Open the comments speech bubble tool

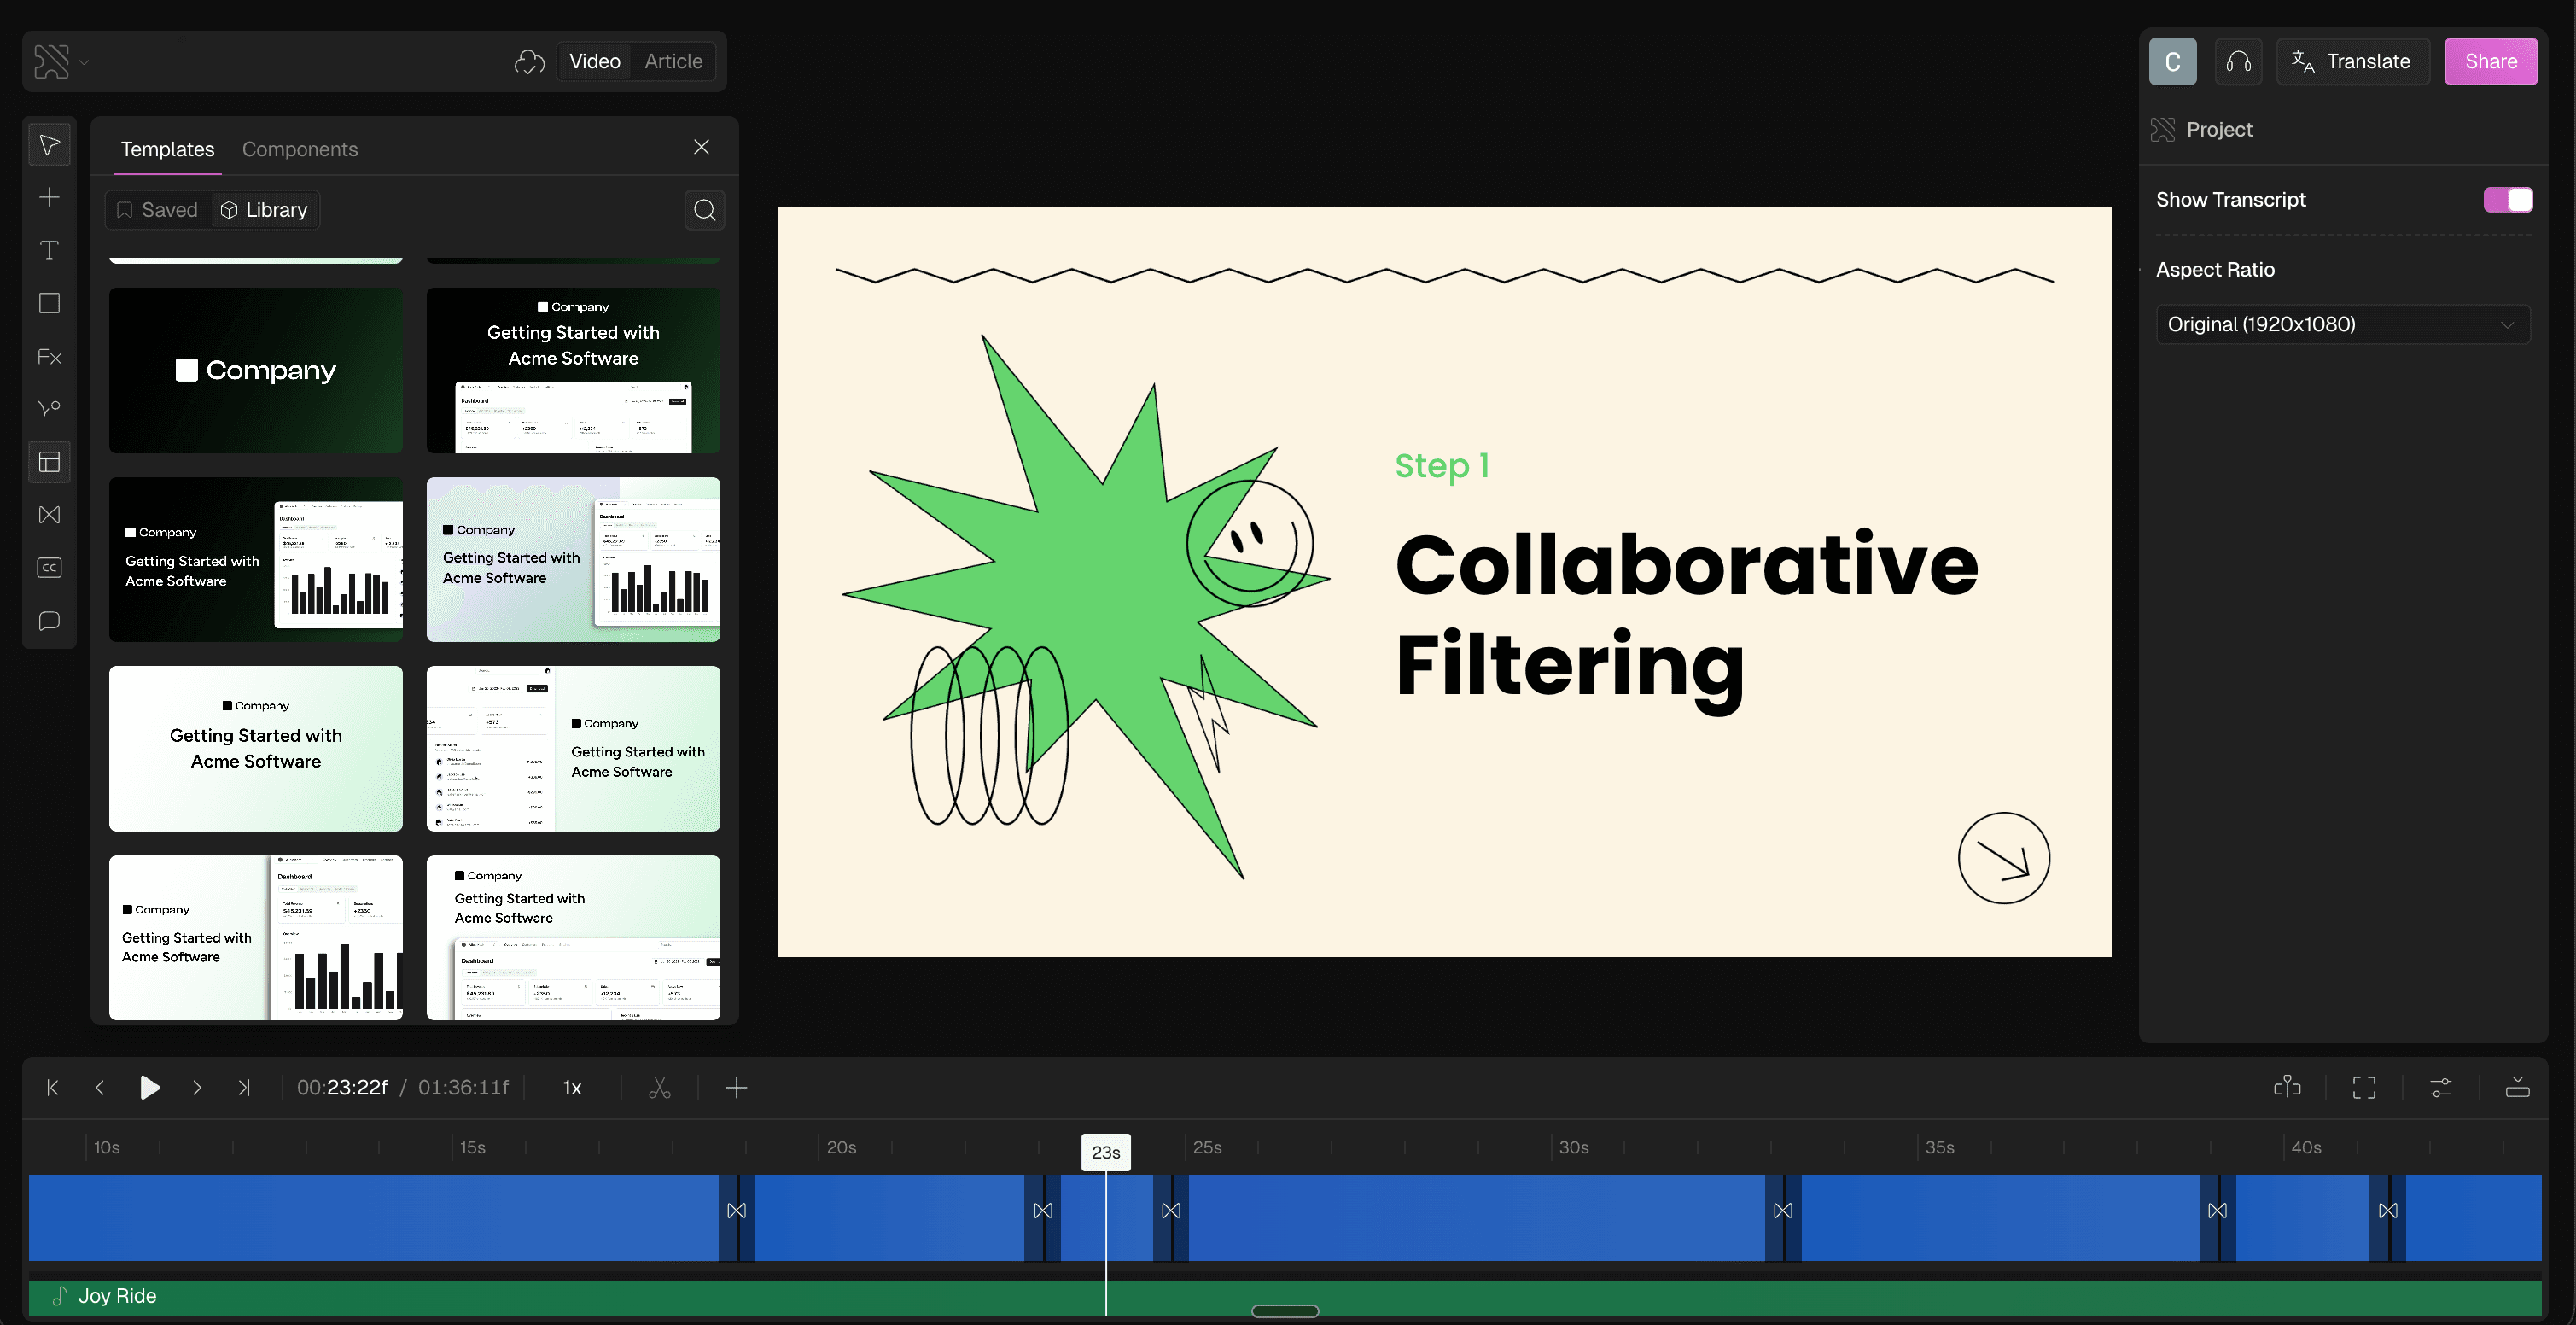(x=49, y=621)
